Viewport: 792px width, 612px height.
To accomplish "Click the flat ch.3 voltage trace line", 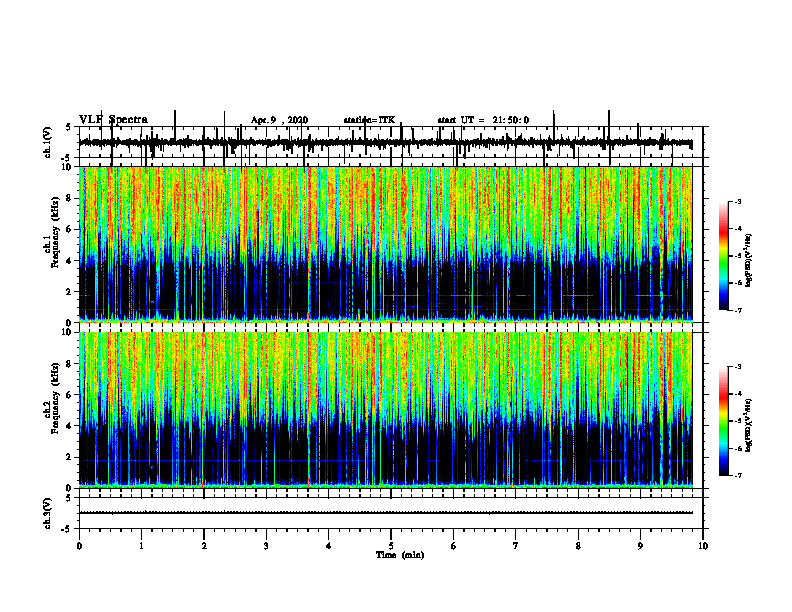I will point(386,513).
